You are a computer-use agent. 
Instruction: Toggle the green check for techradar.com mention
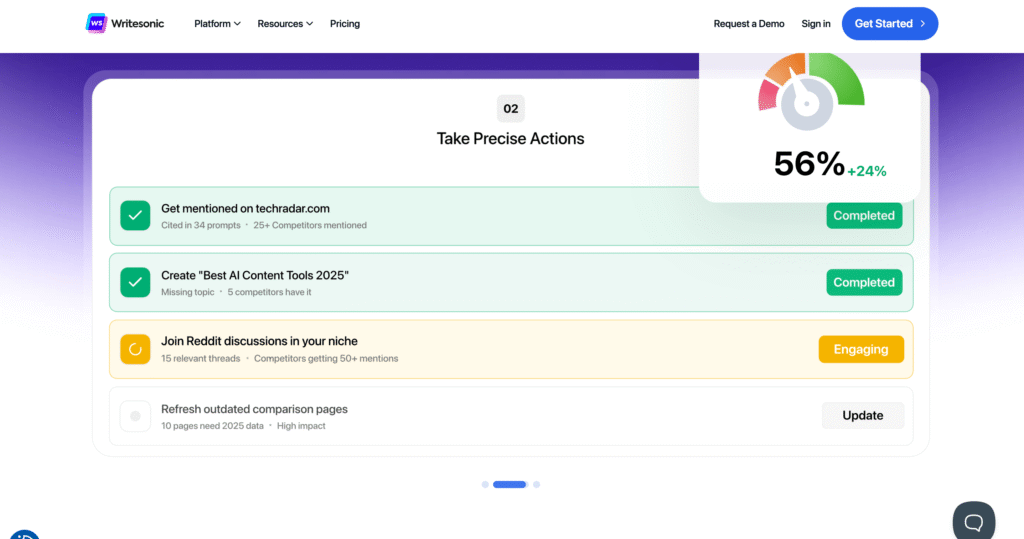tap(135, 216)
